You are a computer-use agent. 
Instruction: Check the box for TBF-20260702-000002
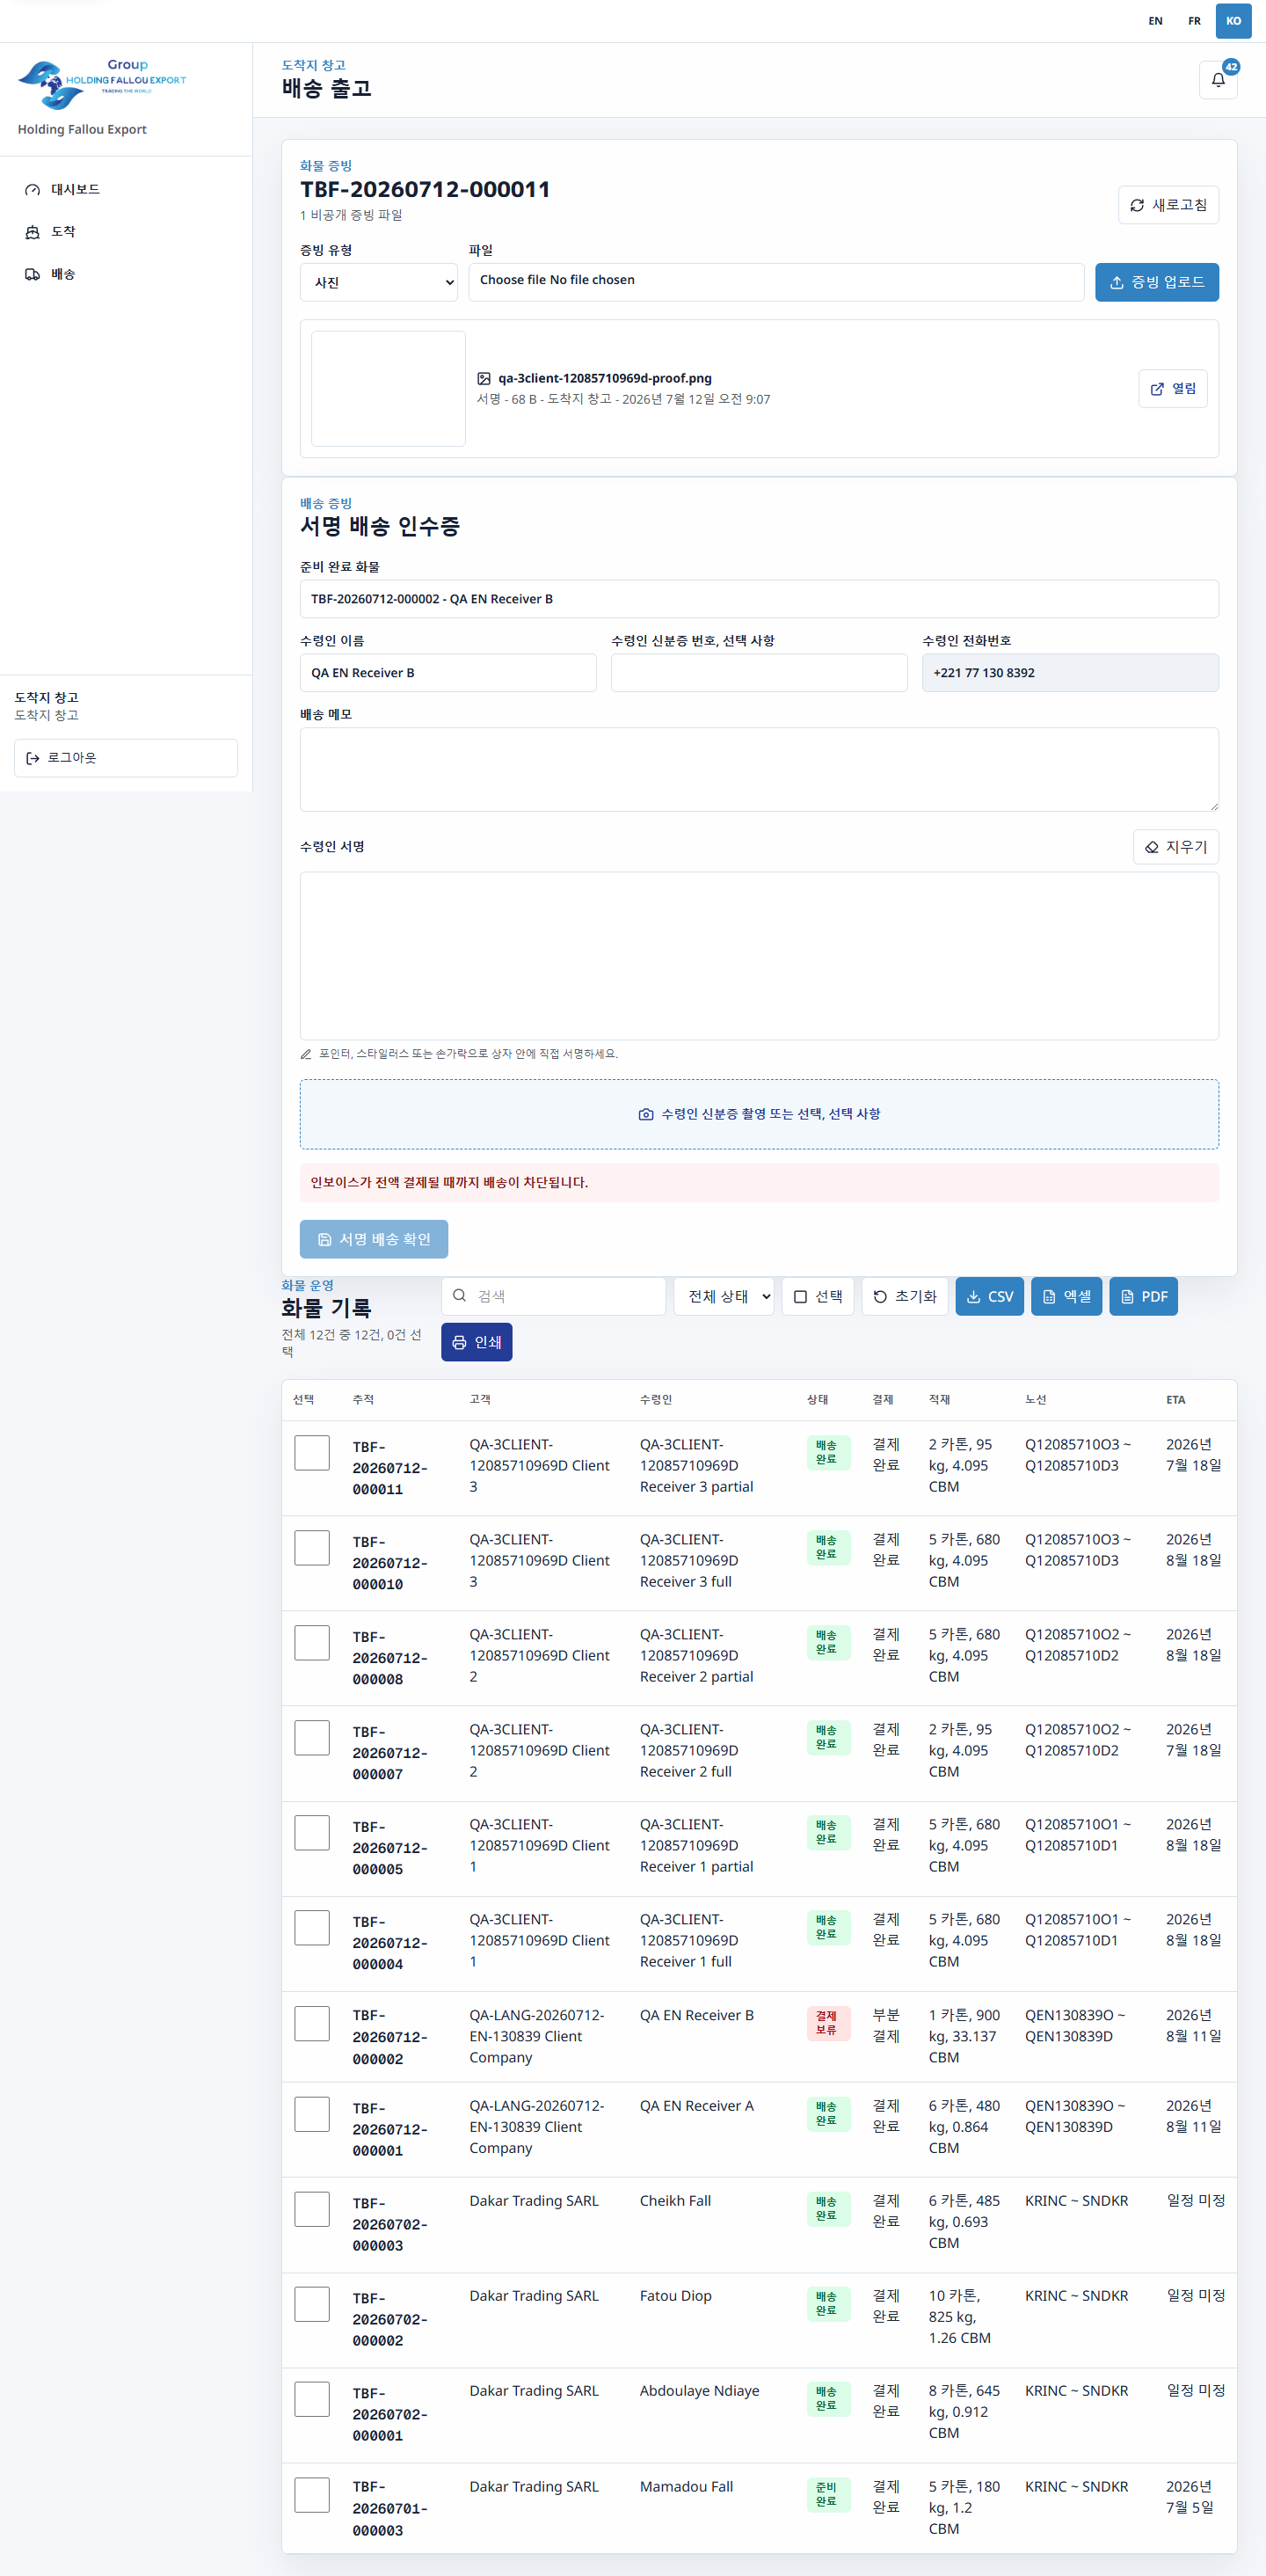tap(312, 2304)
